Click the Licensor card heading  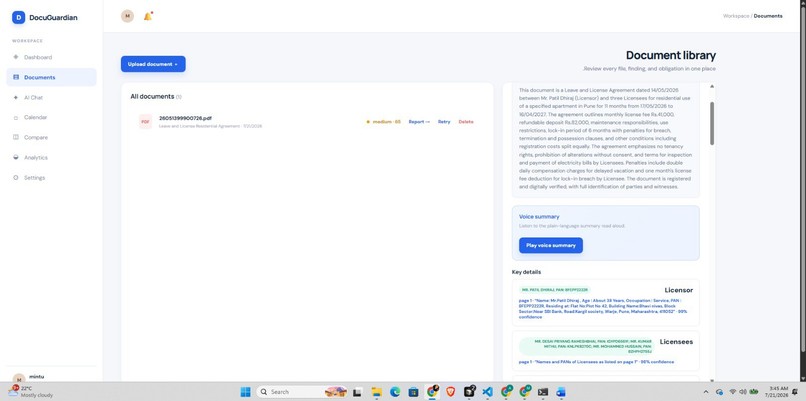tap(679, 290)
